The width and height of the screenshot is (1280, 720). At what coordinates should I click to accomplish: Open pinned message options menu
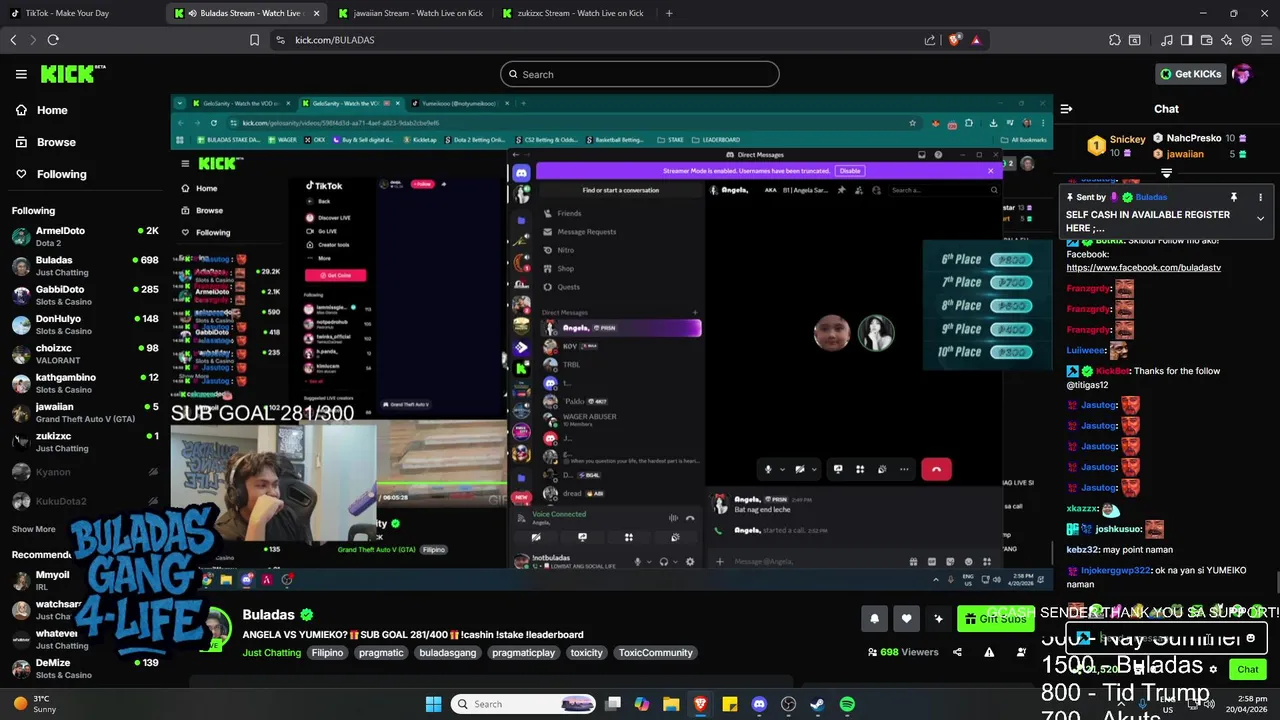1260,197
